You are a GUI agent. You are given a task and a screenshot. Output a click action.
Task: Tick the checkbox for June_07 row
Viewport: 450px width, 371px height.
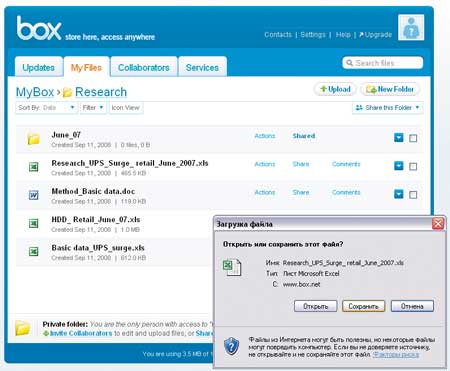[413, 138]
